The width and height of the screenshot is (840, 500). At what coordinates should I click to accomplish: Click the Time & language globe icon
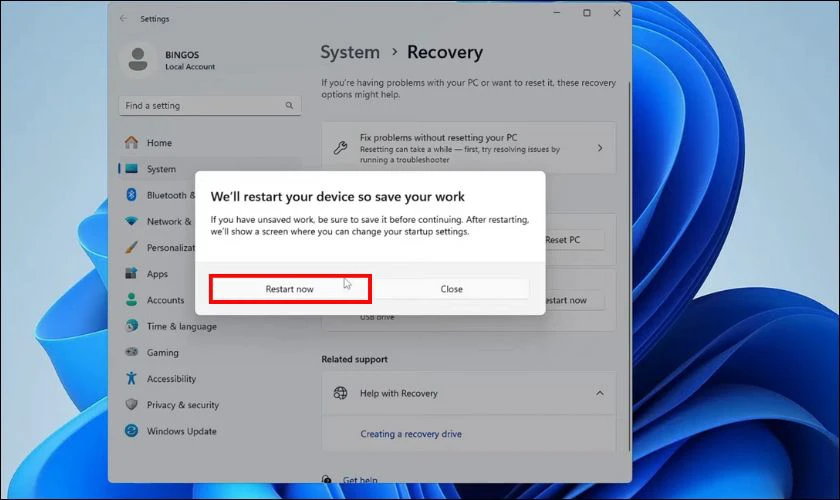131,325
